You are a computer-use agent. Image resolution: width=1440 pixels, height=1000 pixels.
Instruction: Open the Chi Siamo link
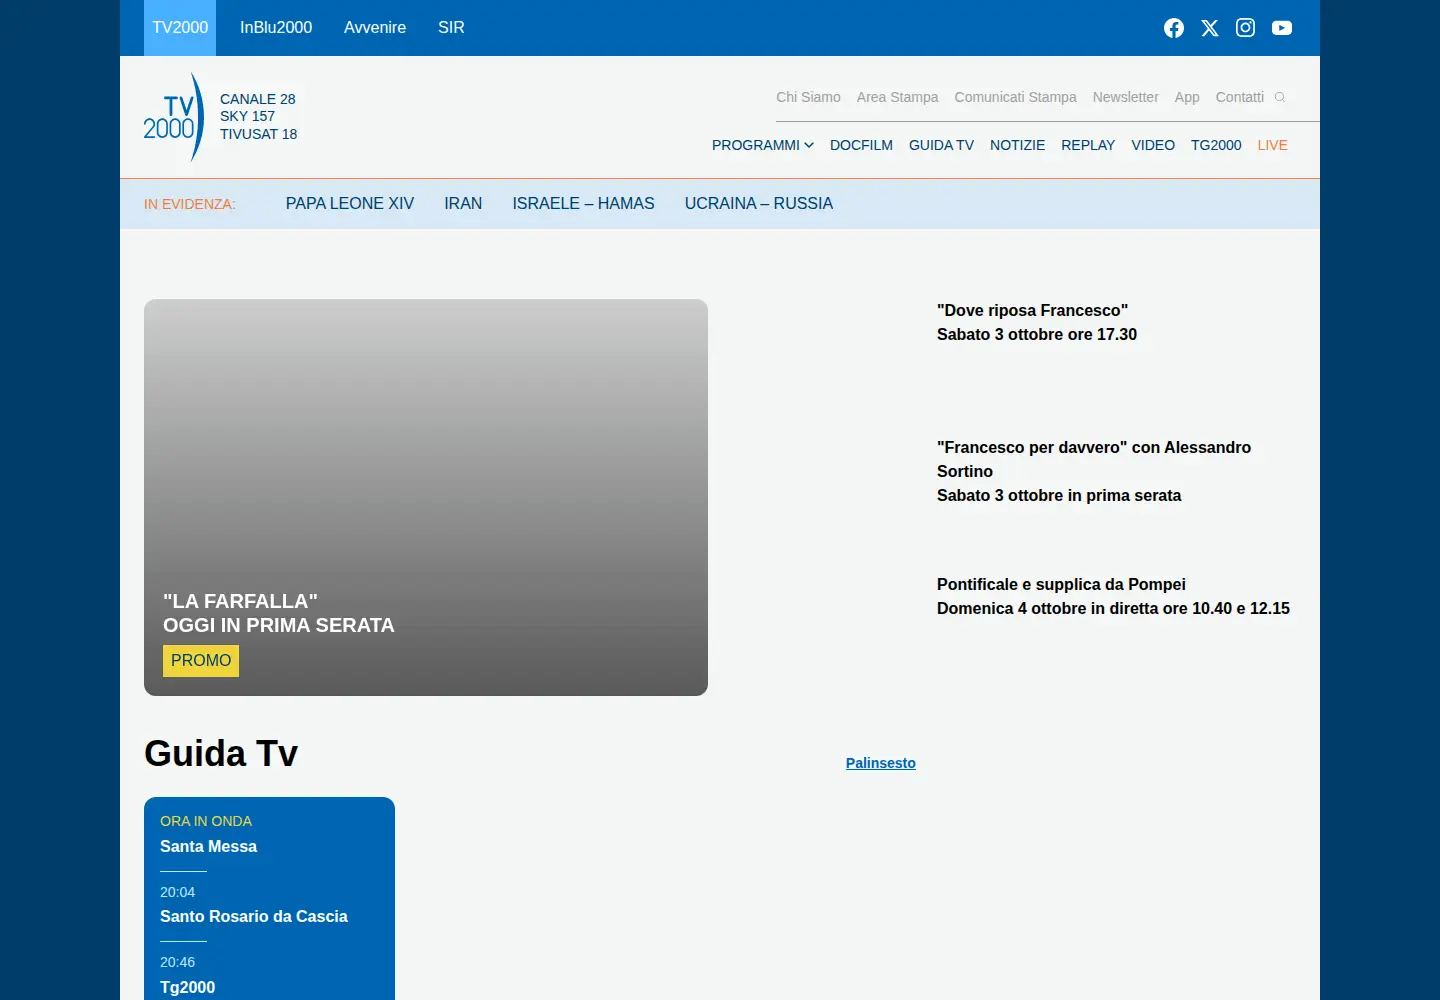[808, 97]
